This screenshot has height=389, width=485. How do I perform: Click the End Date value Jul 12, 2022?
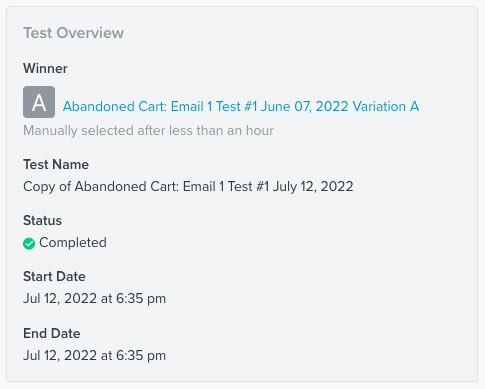[x=94, y=355]
